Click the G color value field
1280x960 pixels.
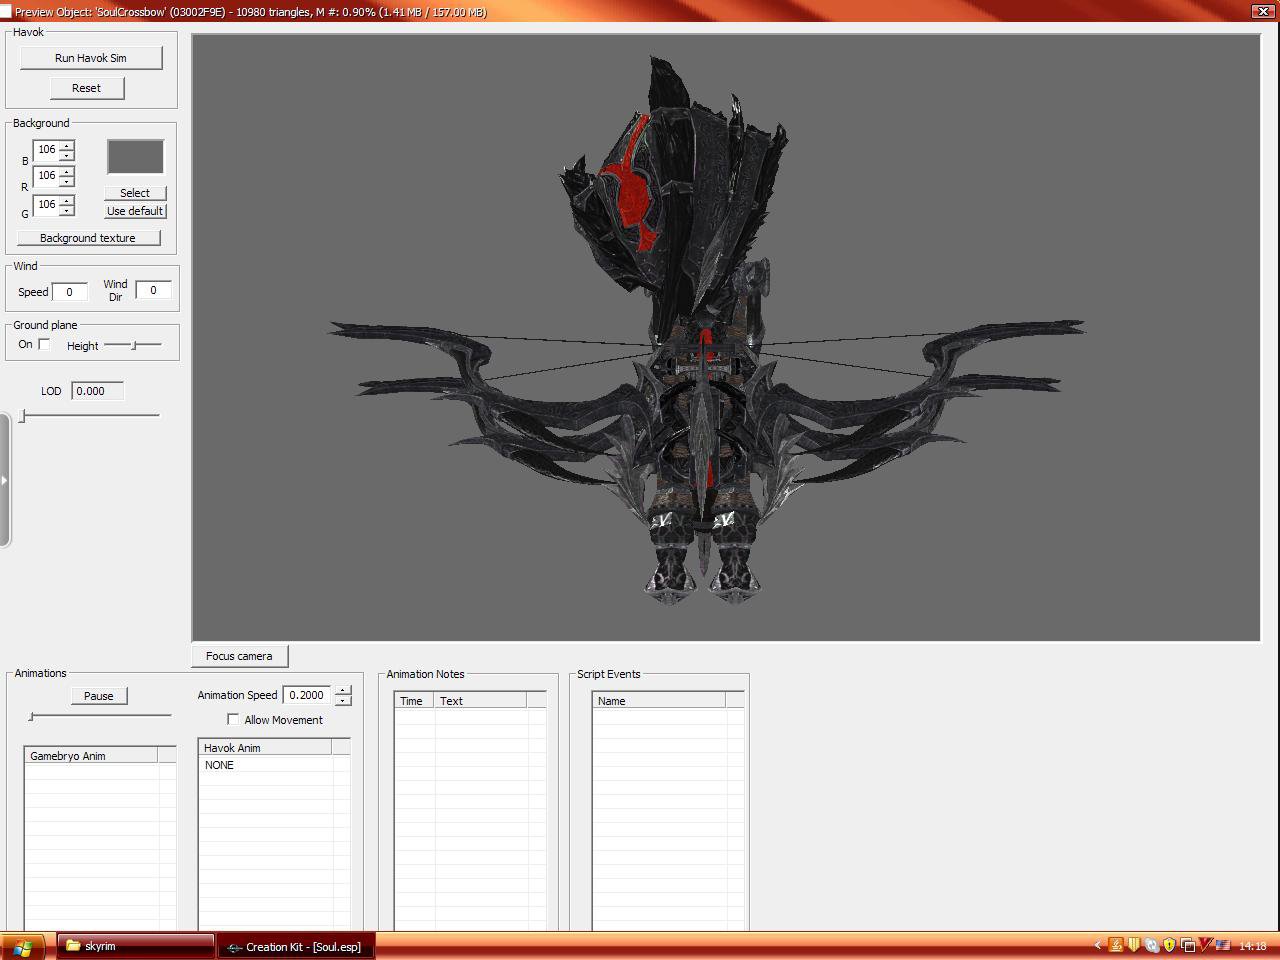[x=46, y=205]
